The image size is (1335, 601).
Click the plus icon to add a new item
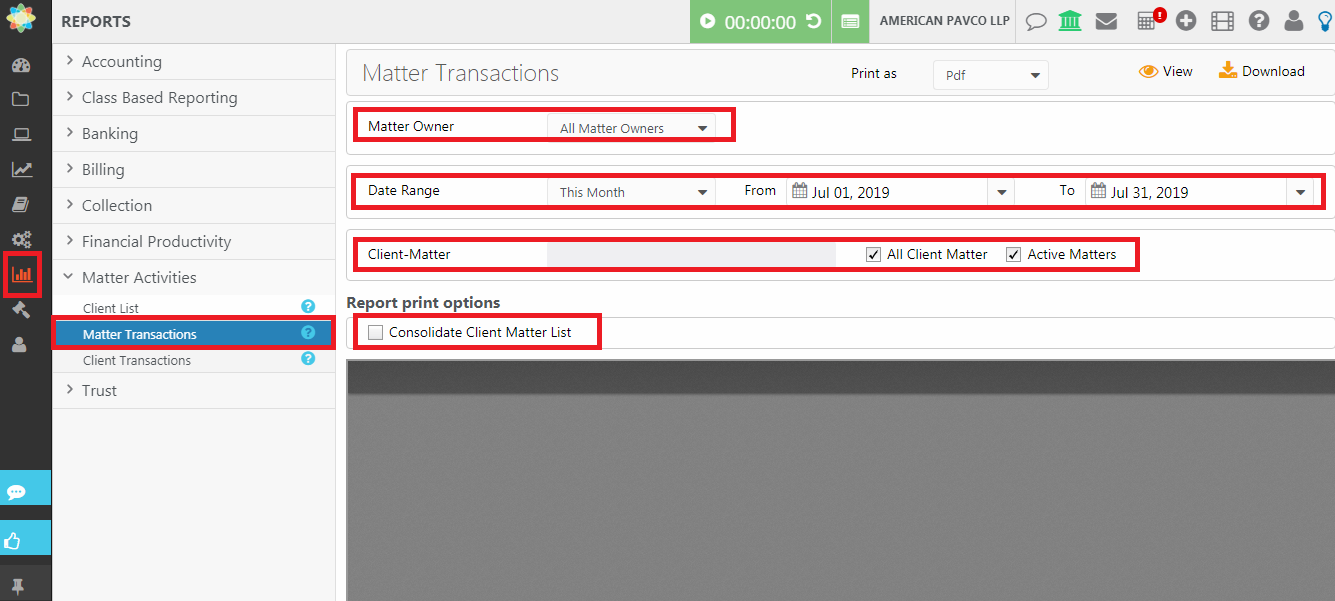click(x=1185, y=20)
